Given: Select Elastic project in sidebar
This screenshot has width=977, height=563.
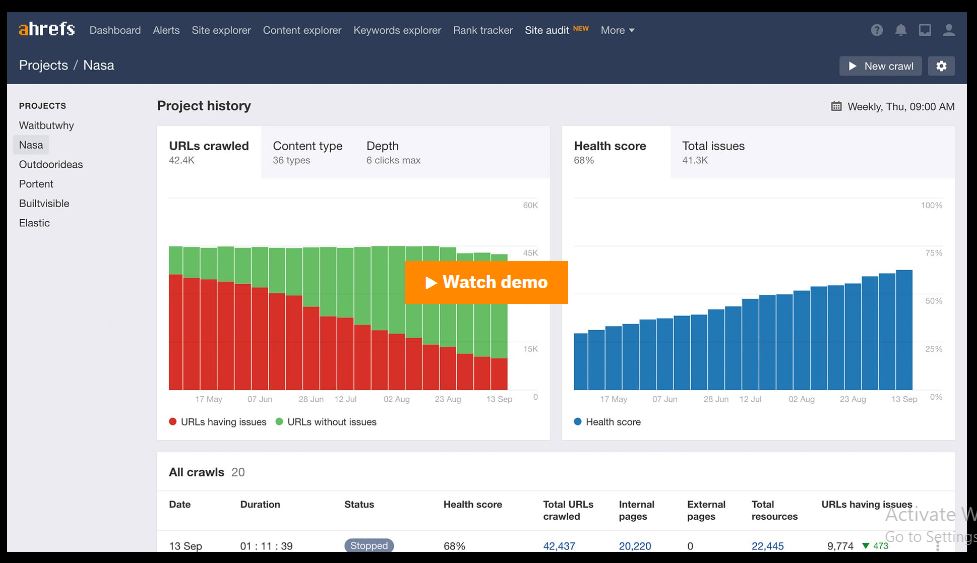Looking at the screenshot, I should [34, 223].
